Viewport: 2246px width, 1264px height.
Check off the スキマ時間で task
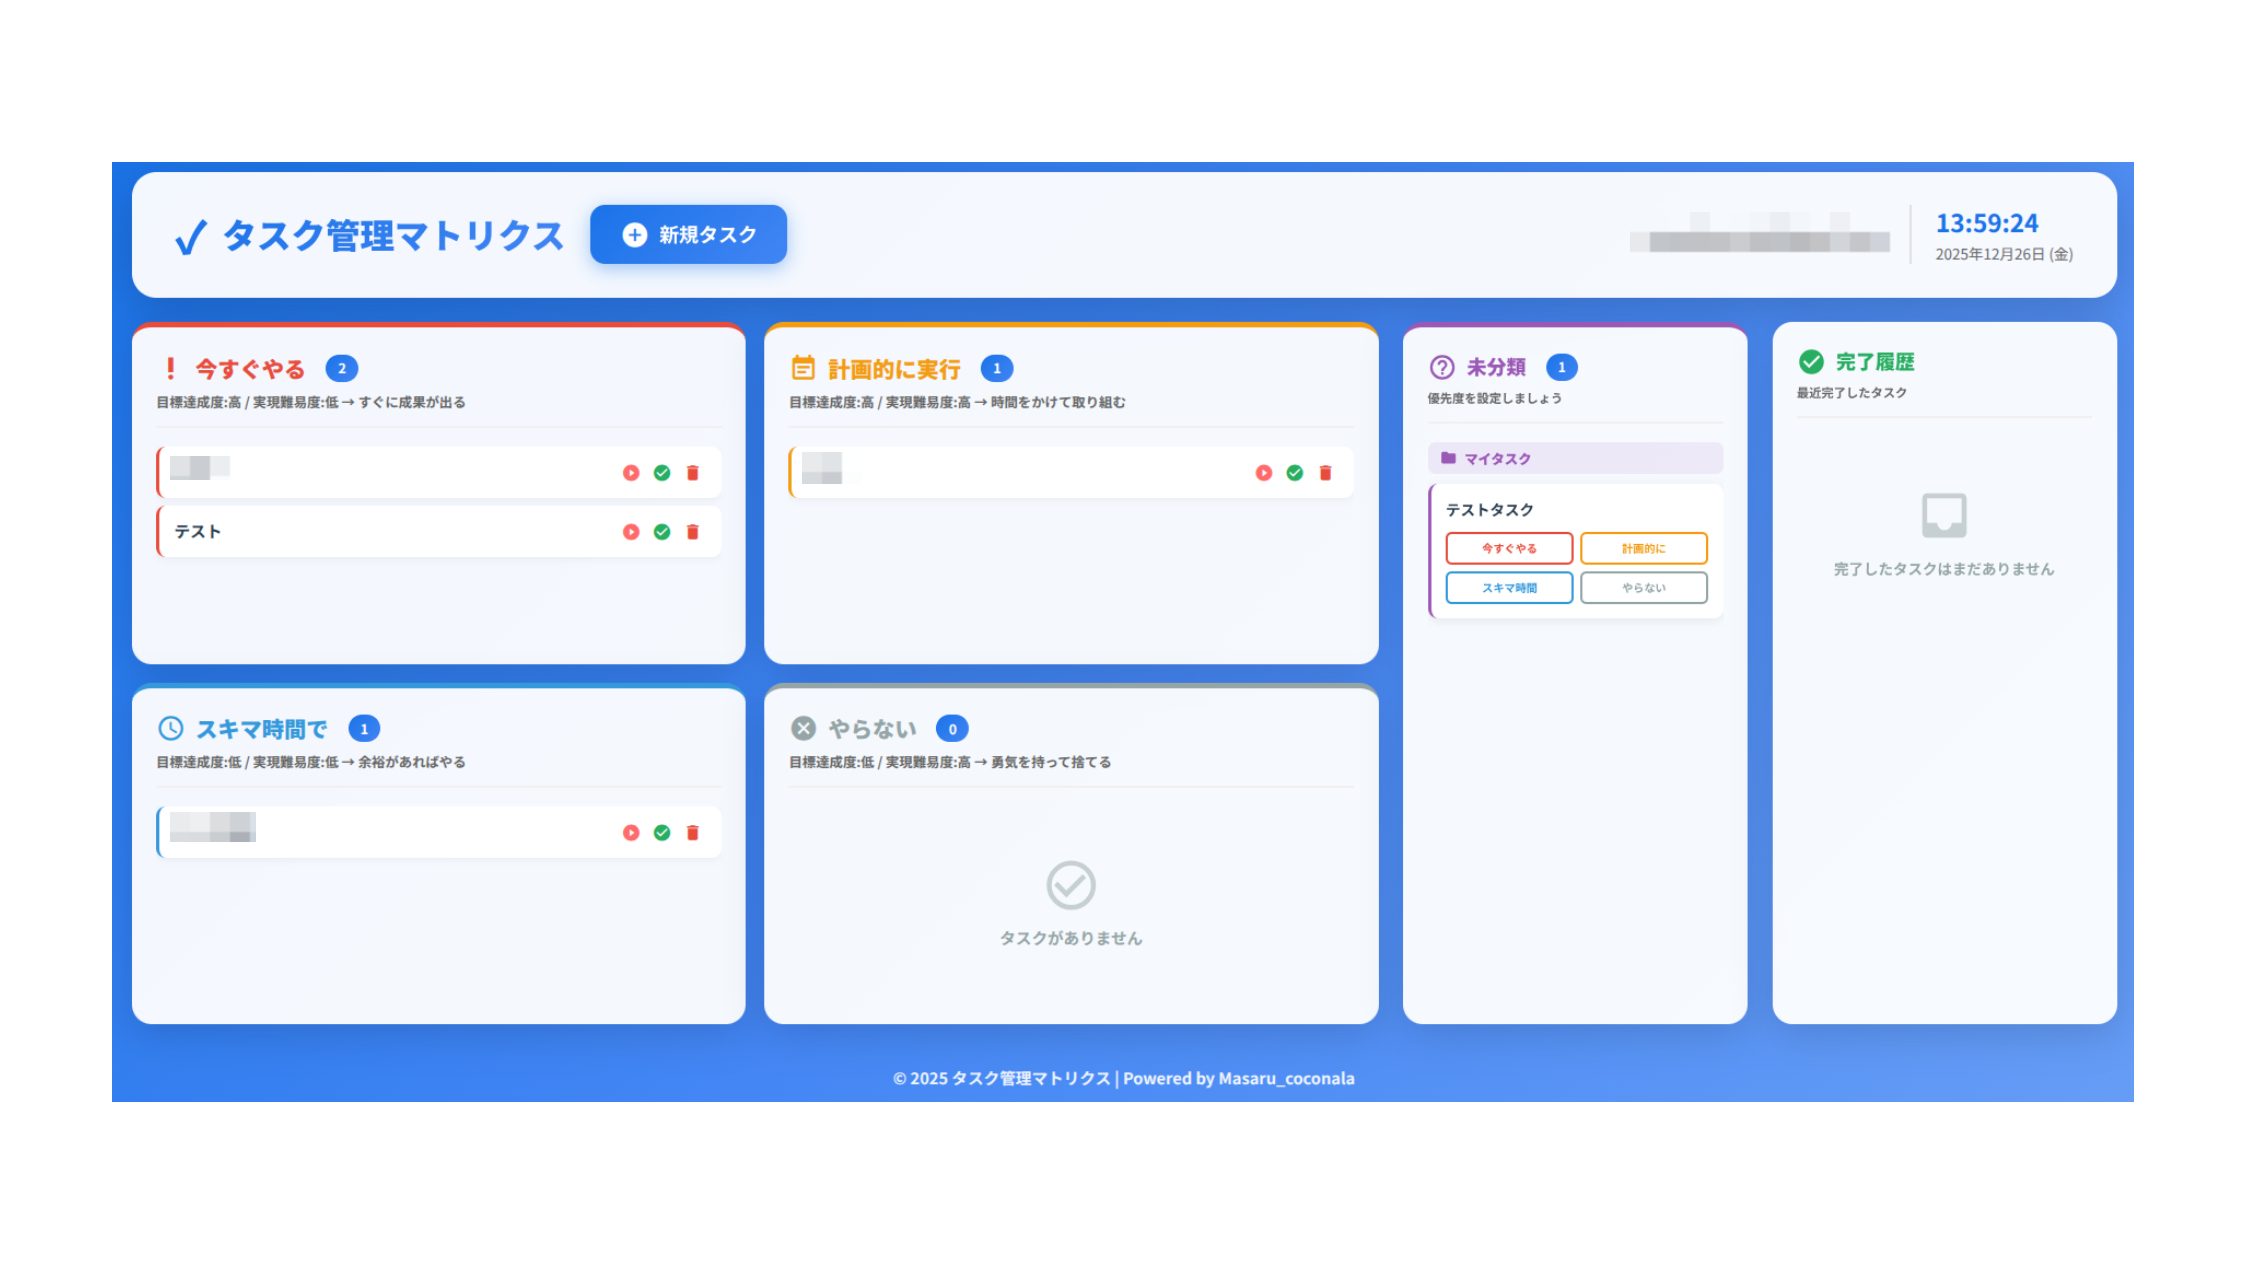tap(662, 833)
